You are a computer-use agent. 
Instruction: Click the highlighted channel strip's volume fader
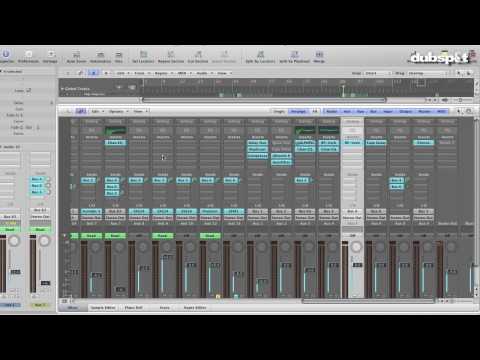coord(357,265)
